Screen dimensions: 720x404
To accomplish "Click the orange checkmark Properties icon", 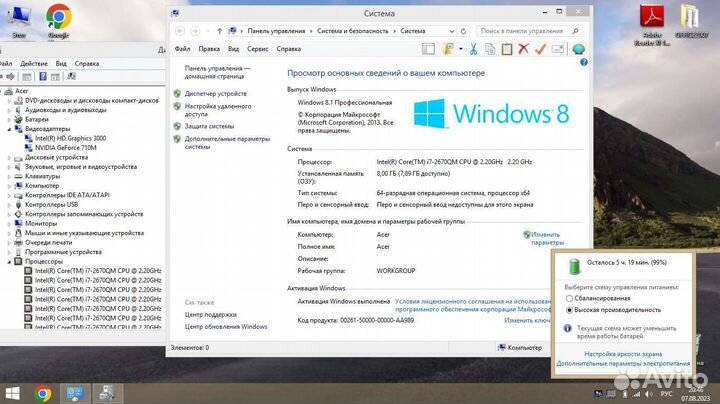I will tap(540, 49).
